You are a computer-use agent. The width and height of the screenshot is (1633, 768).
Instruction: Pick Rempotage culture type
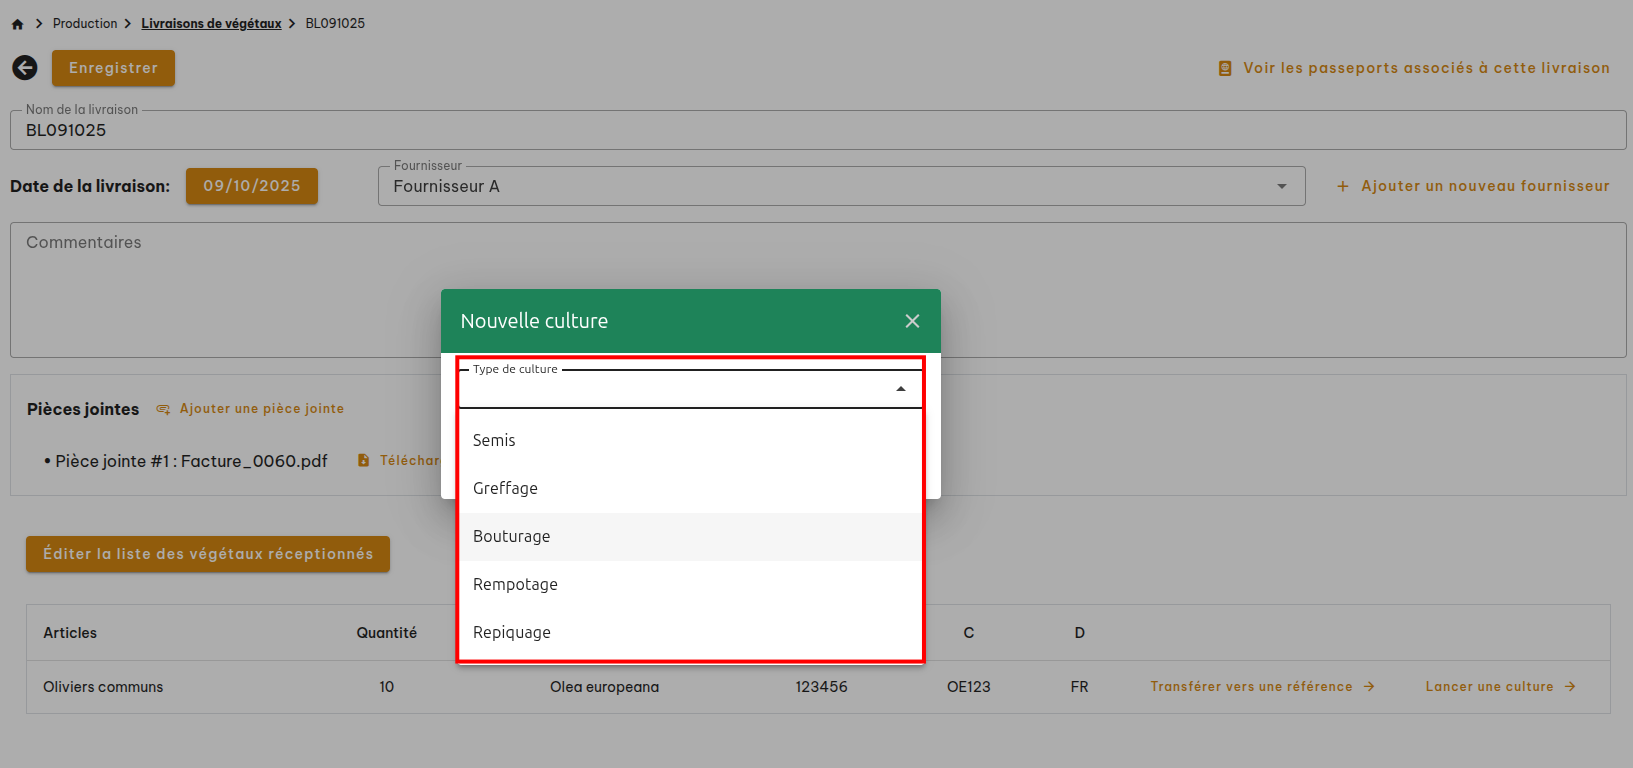point(515,584)
